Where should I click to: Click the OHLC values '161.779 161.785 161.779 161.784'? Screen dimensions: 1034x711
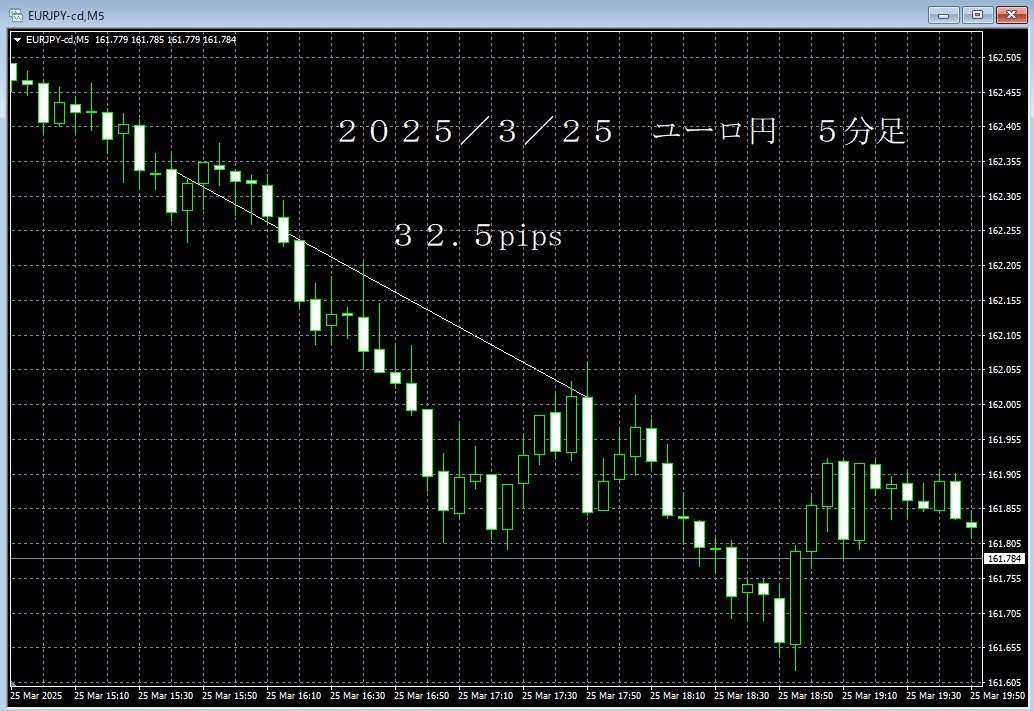click(x=166, y=40)
